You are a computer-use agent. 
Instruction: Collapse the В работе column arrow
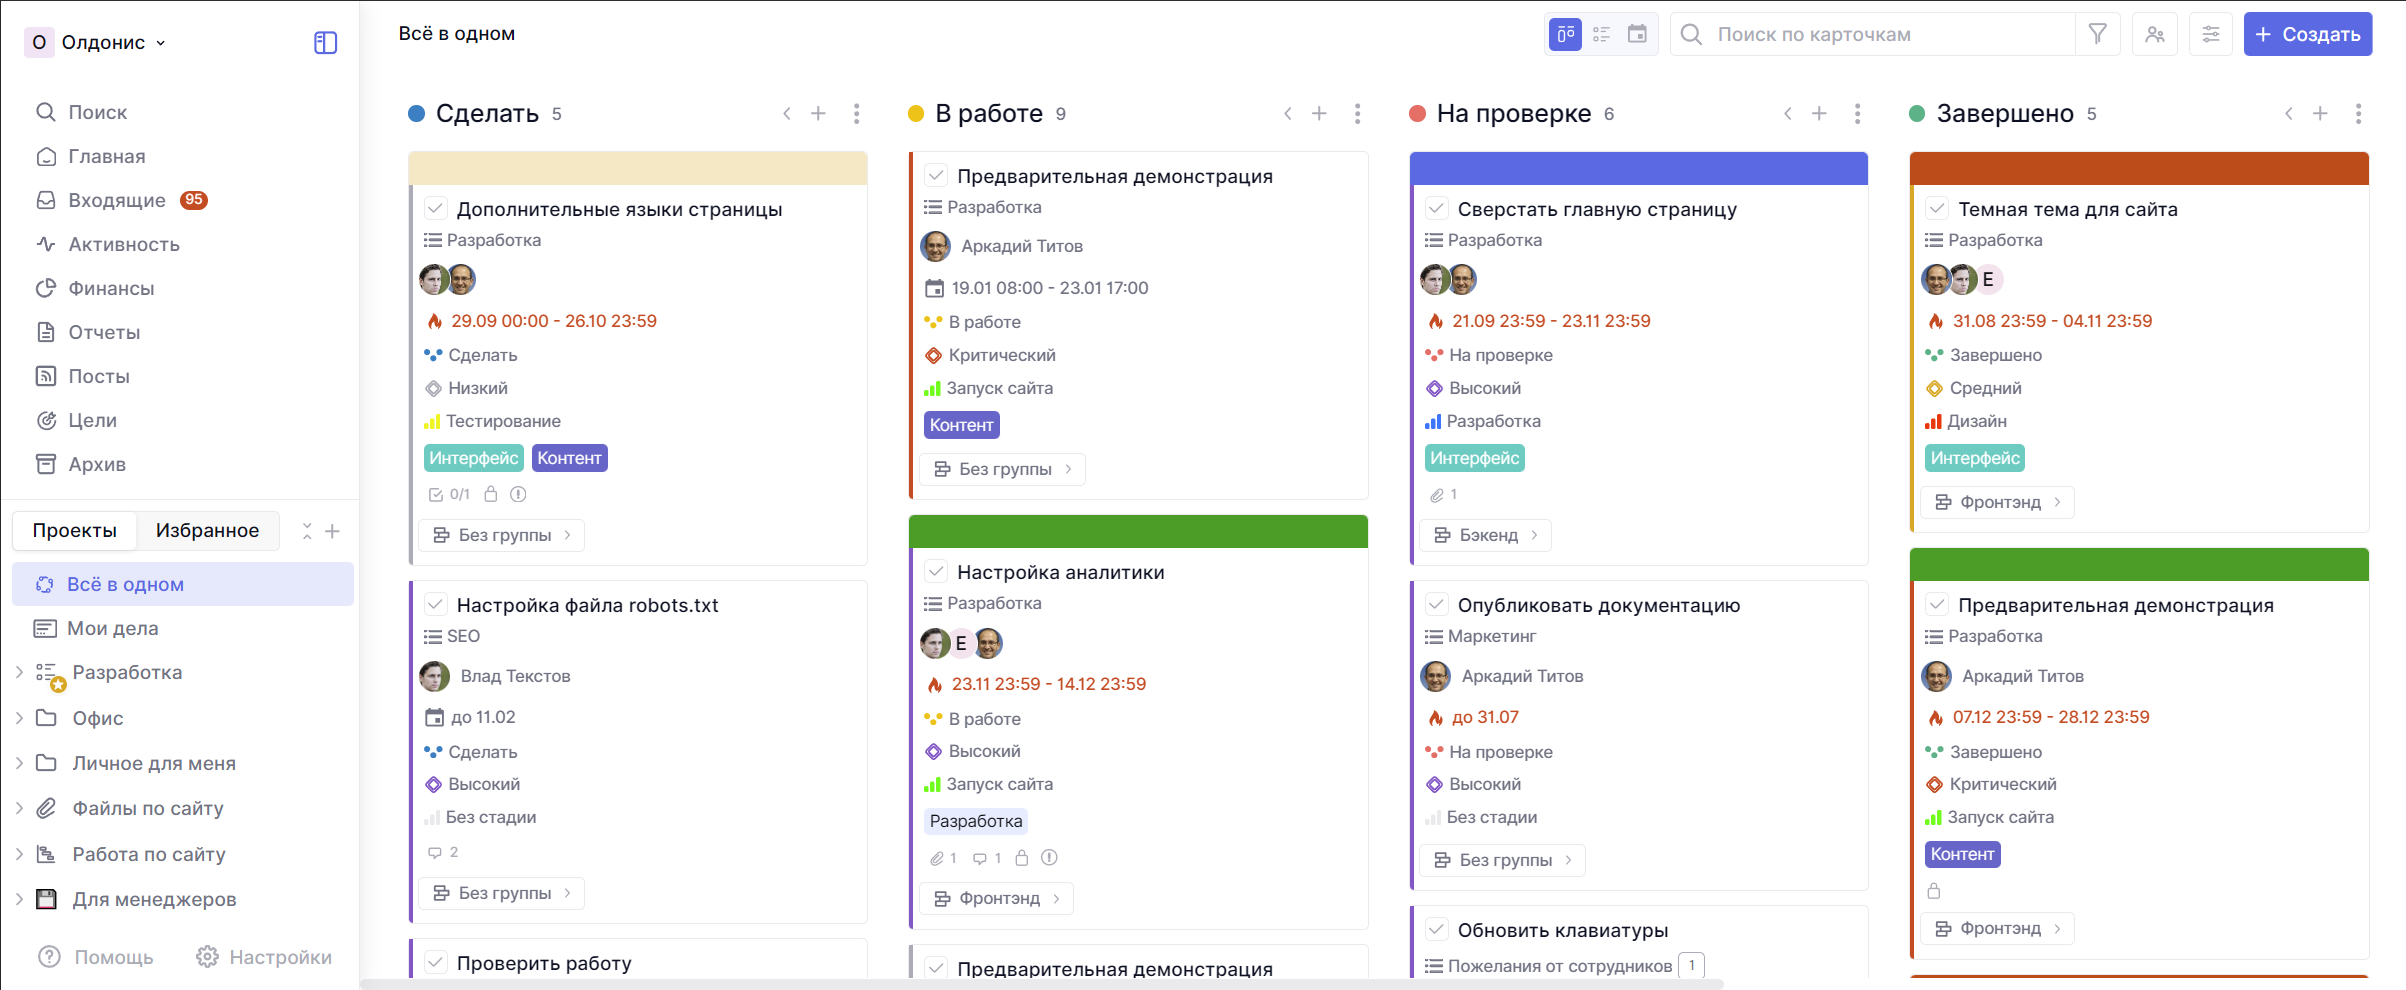1288,113
